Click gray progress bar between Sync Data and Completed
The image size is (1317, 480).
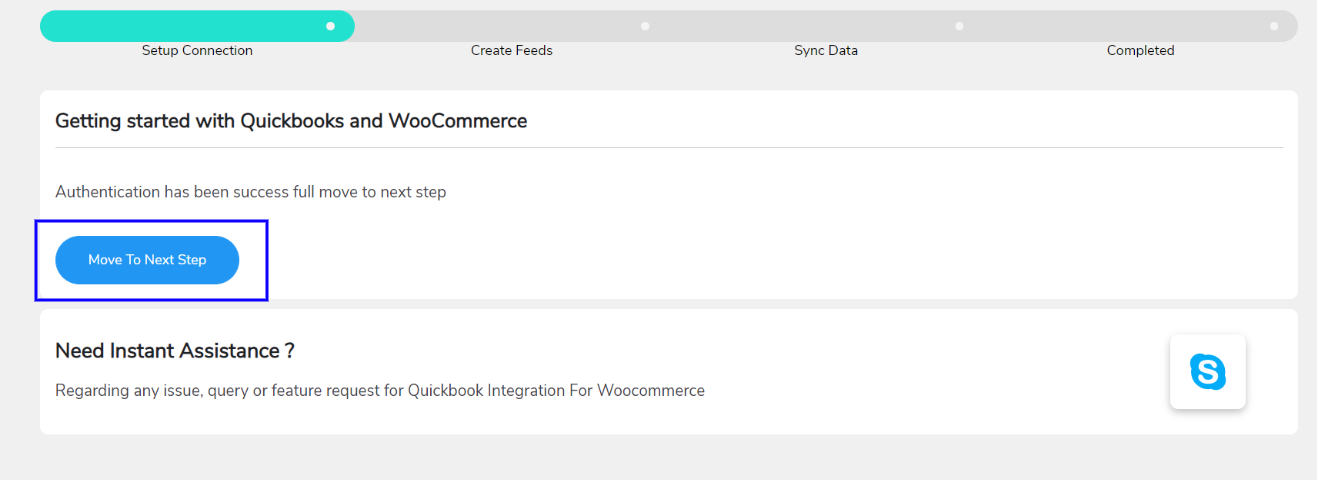click(1116, 26)
